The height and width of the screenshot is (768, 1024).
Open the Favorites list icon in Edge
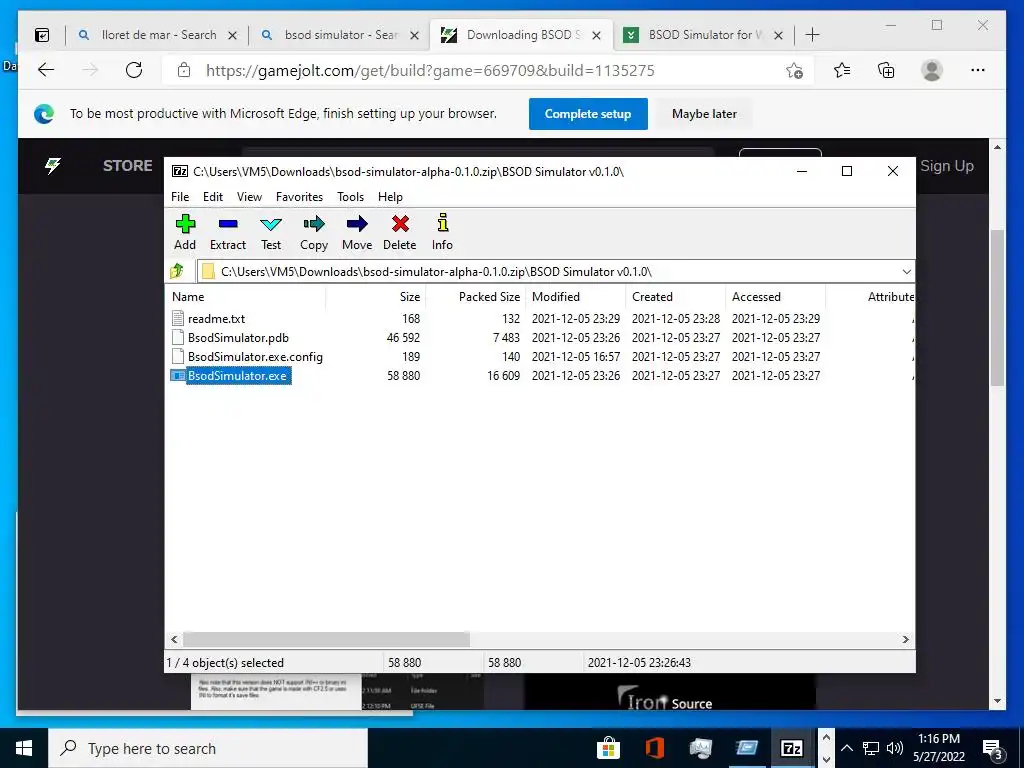(842, 70)
